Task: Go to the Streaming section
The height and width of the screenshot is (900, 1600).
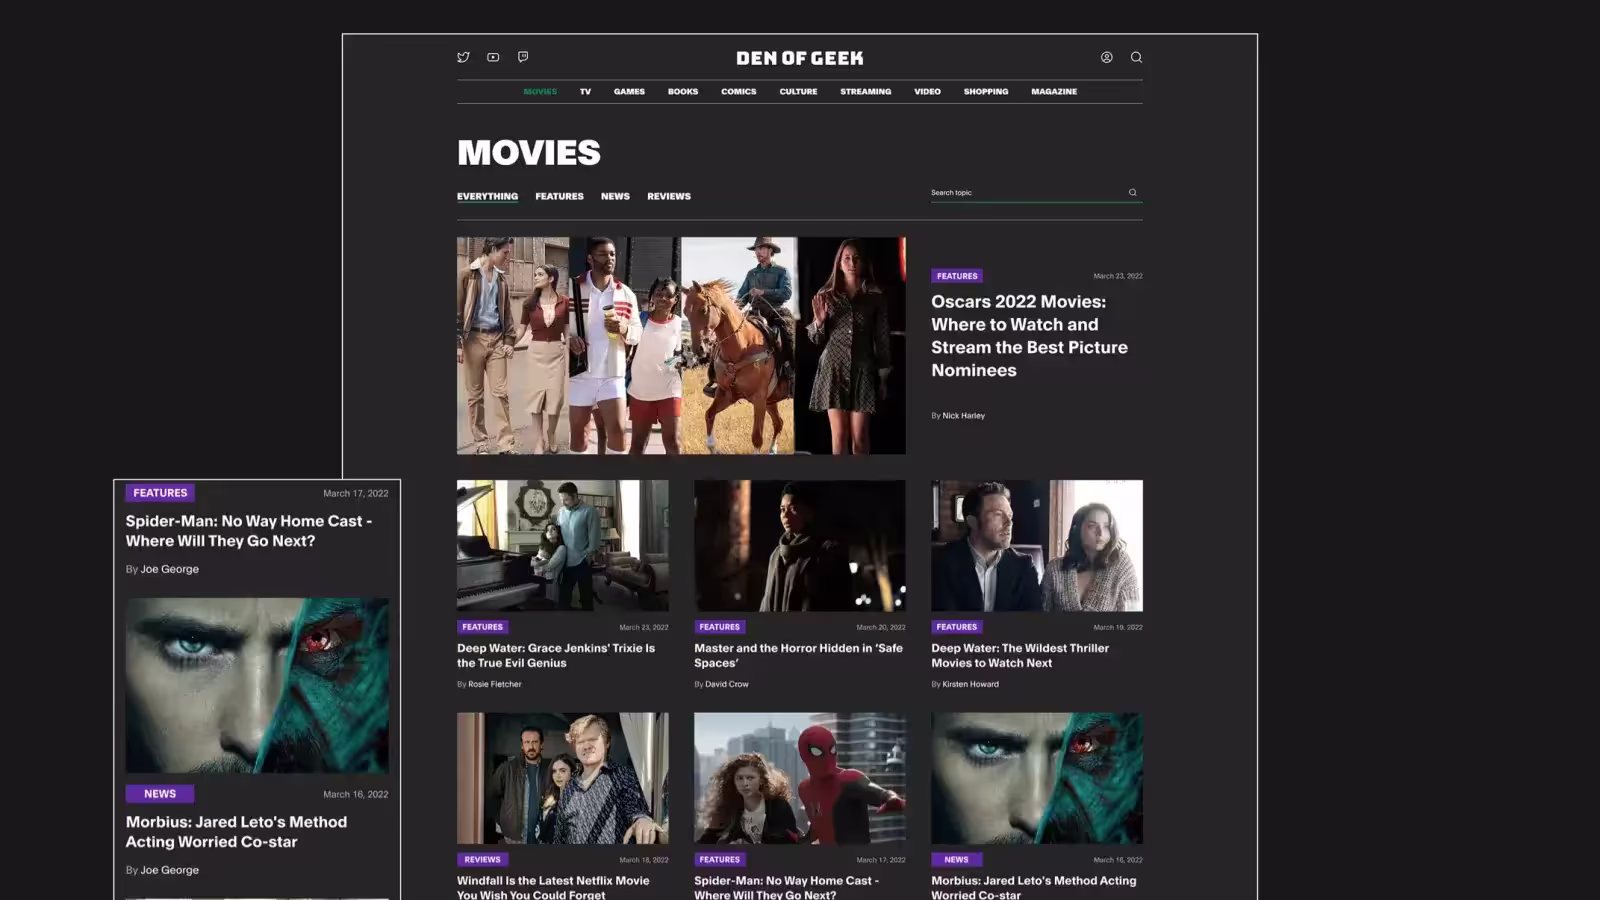Action: 865,91
